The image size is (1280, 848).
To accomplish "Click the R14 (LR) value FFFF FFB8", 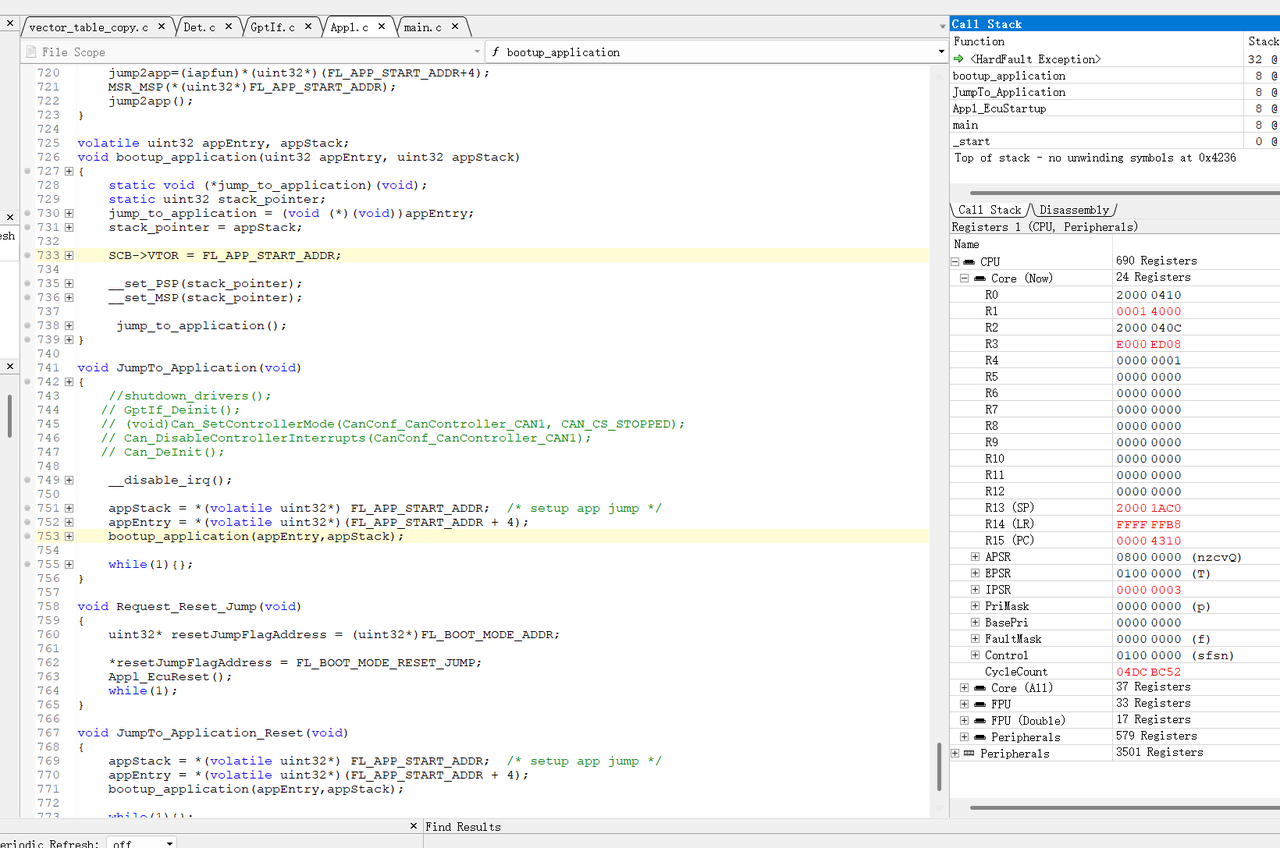I will pyautogui.click(x=1148, y=524).
